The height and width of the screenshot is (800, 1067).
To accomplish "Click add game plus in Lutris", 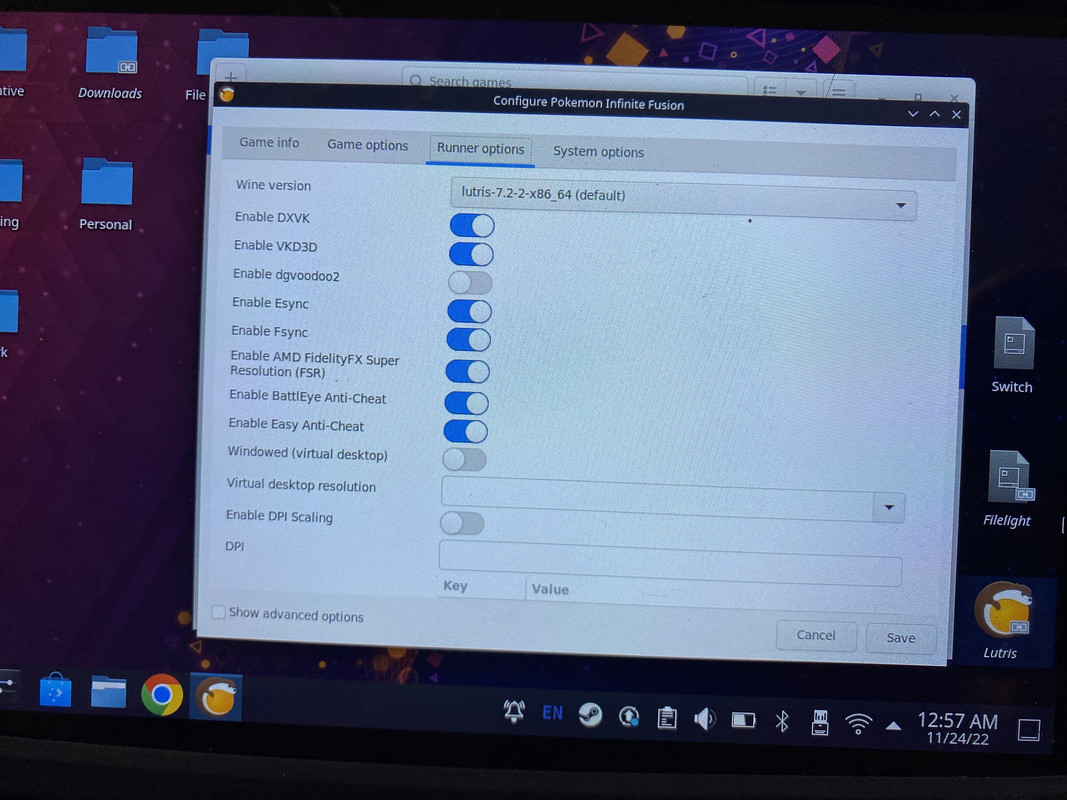I will (231, 76).
